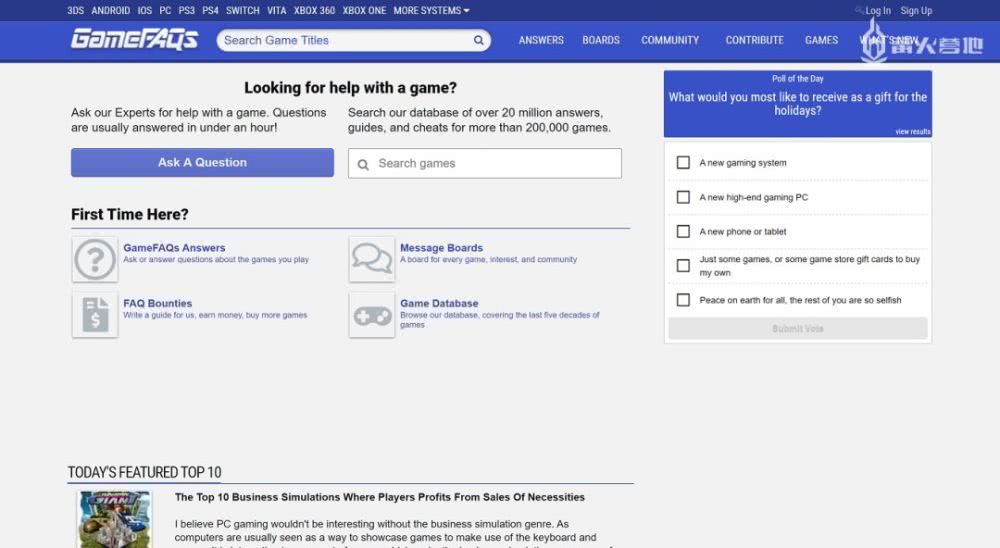Screen dimensions: 1000x548
Task: Open the Contribute menu
Action: [754, 40]
